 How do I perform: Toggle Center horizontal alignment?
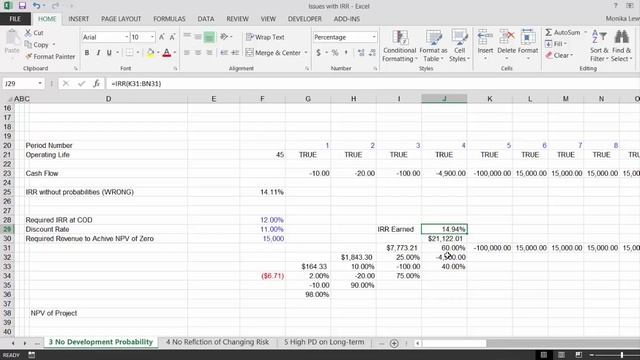(x=198, y=53)
